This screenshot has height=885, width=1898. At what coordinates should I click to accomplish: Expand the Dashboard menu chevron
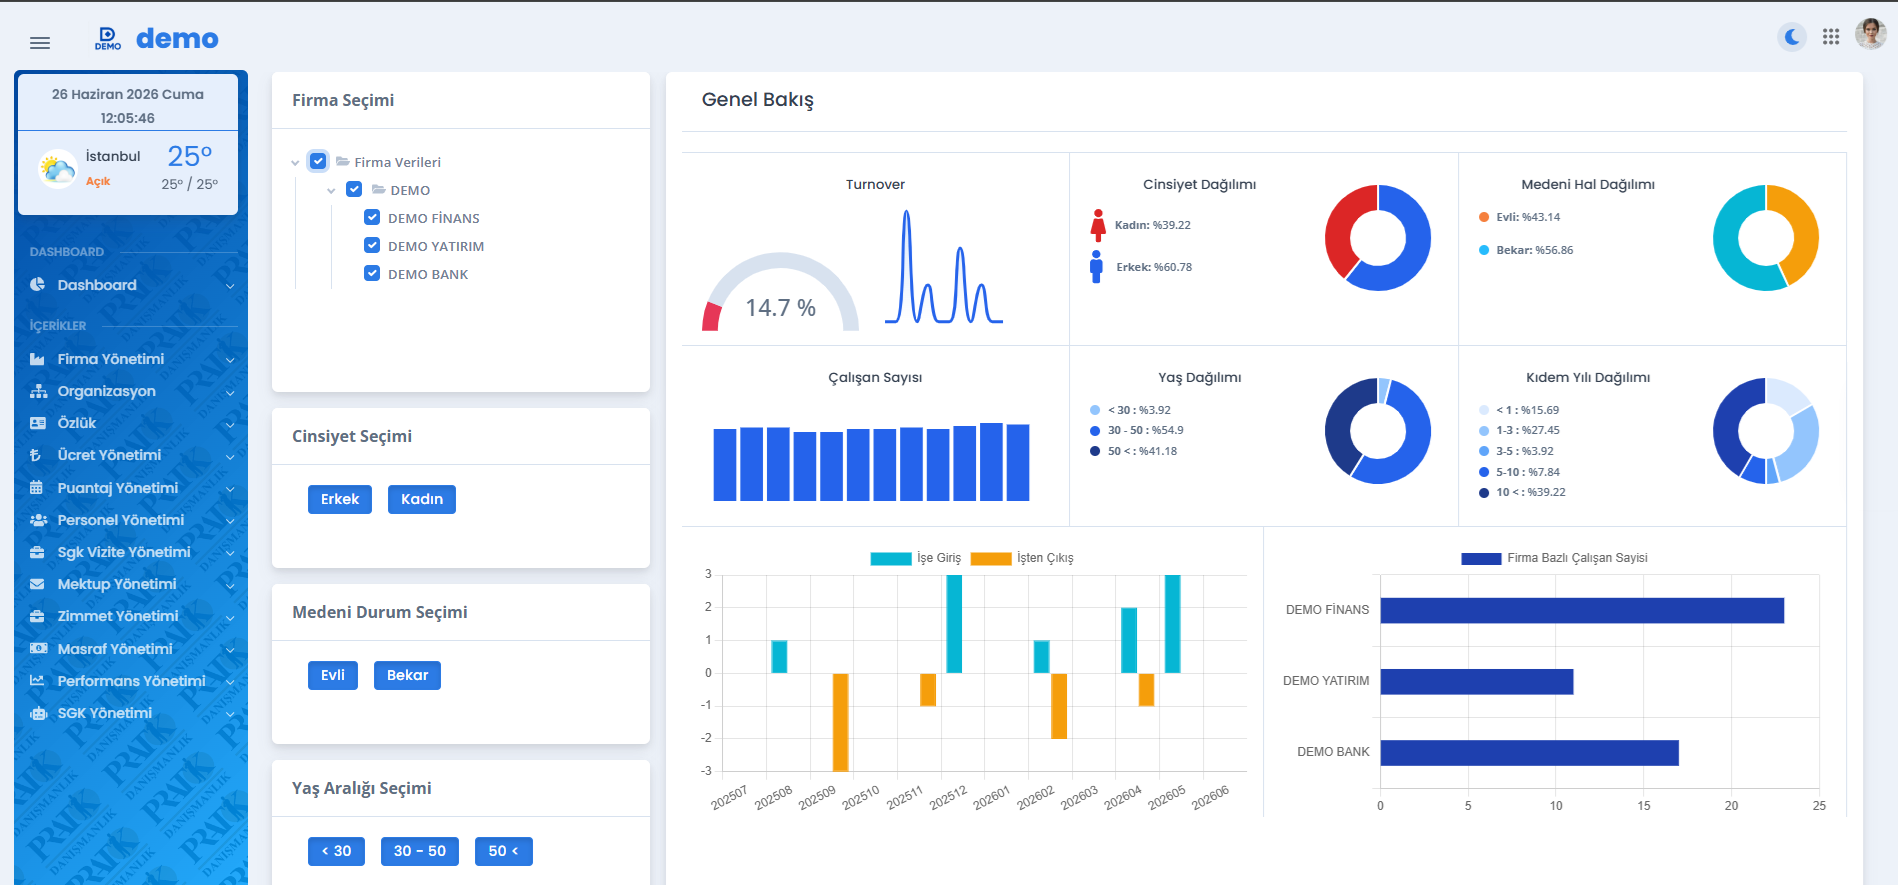tap(230, 286)
